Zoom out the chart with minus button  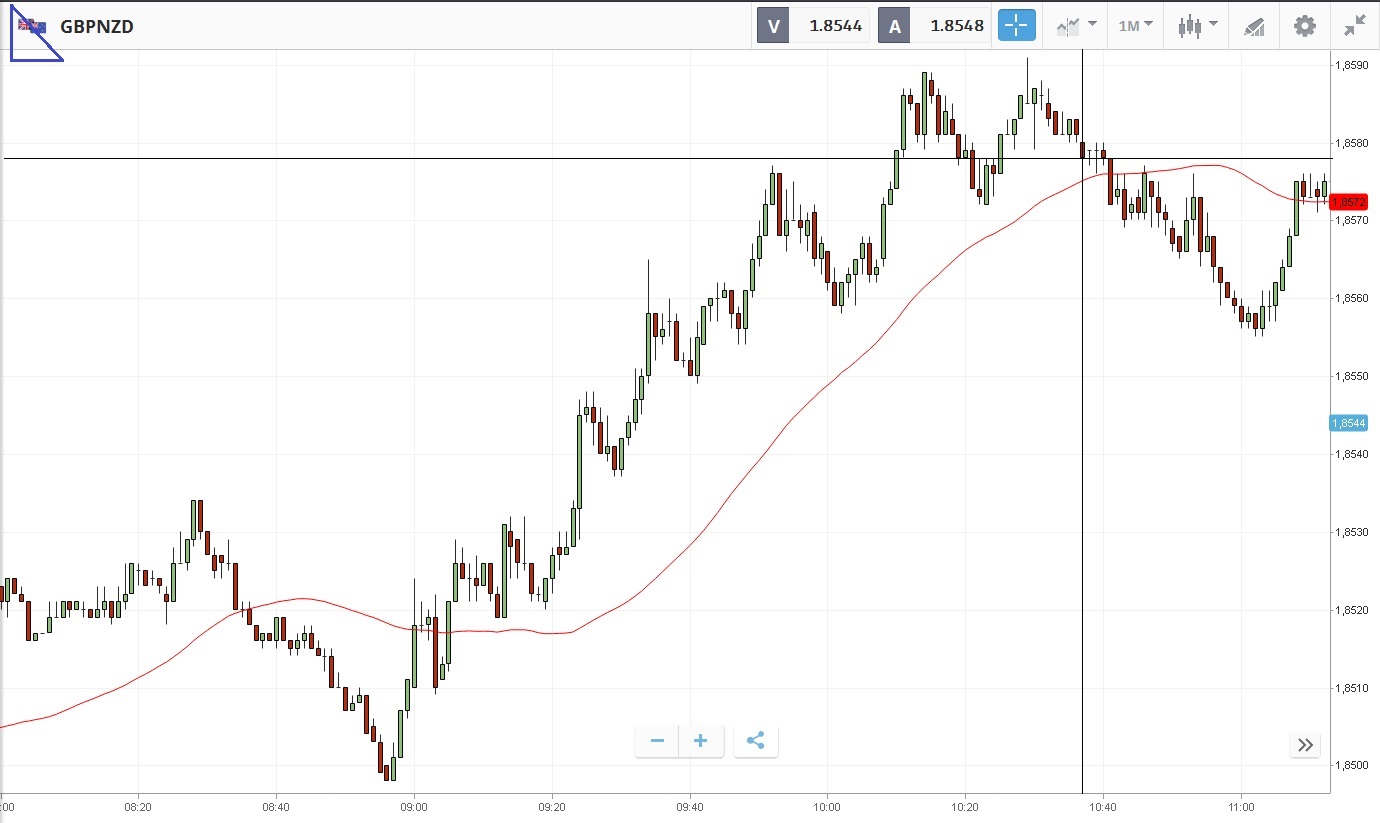657,741
